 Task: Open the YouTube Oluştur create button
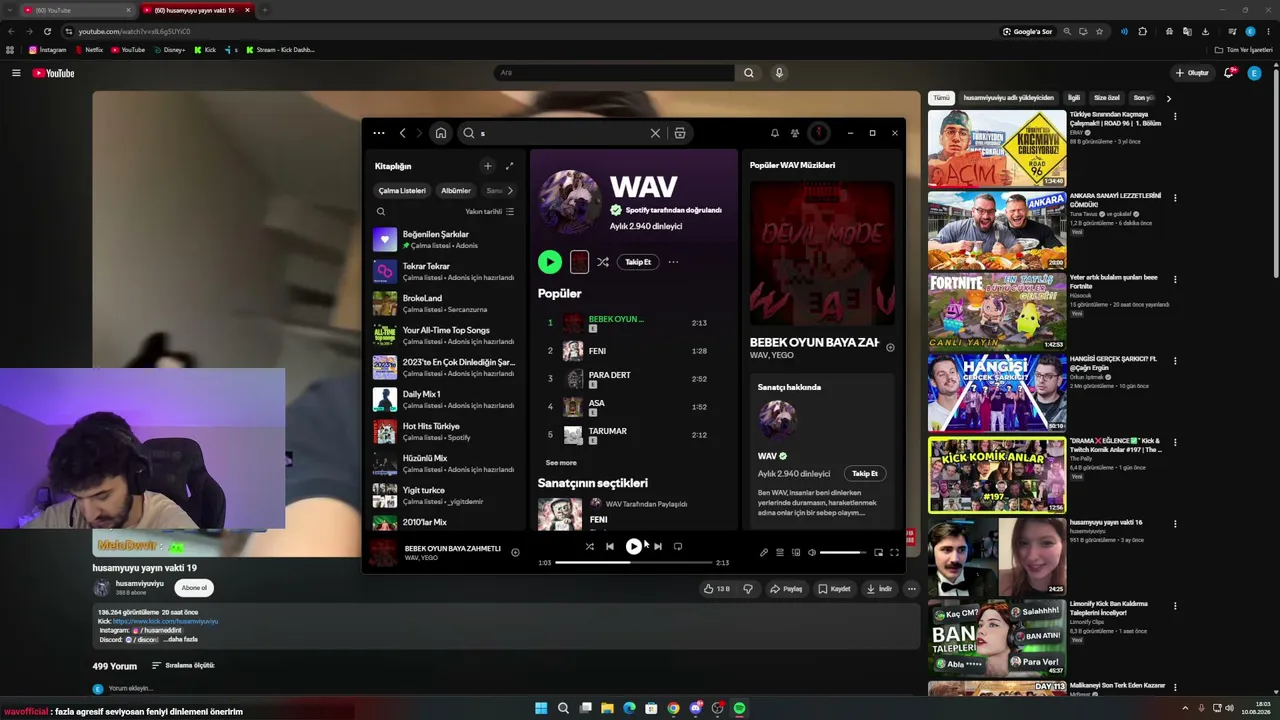[x=1192, y=73]
